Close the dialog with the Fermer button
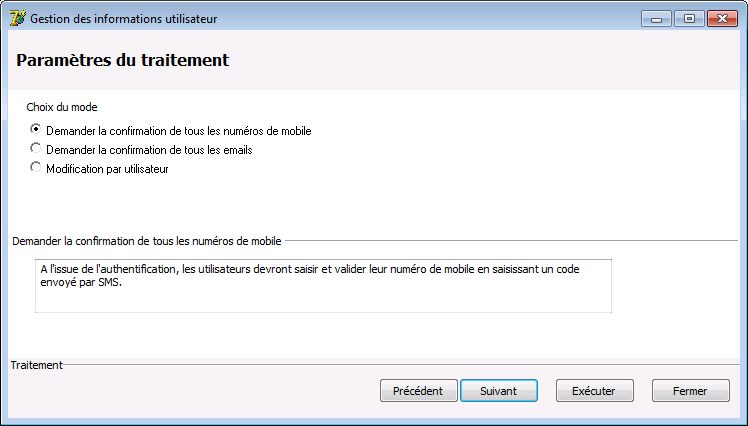The image size is (748, 426). point(690,391)
